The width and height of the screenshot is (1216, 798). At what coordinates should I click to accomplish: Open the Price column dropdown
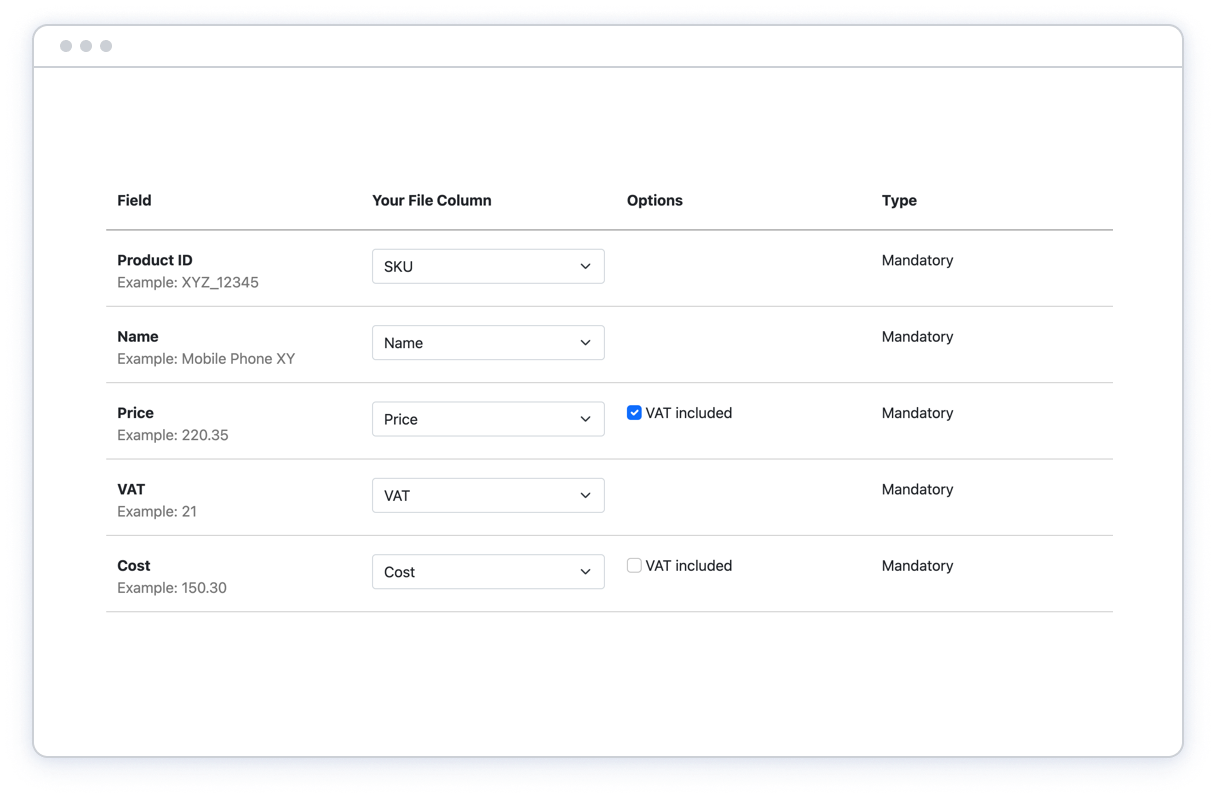coord(487,419)
